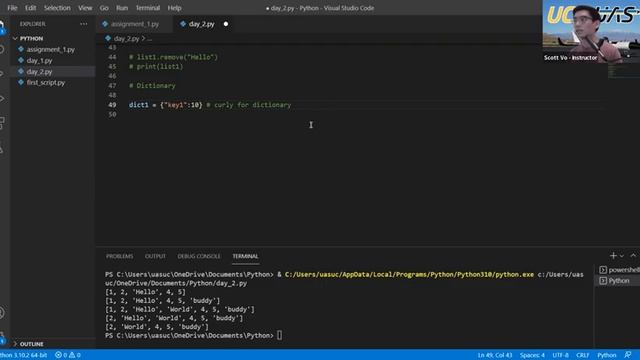Click the '# curly for dictionary' comment
The width and height of the screenshot is (640, 360).
(x=249, y=105)
